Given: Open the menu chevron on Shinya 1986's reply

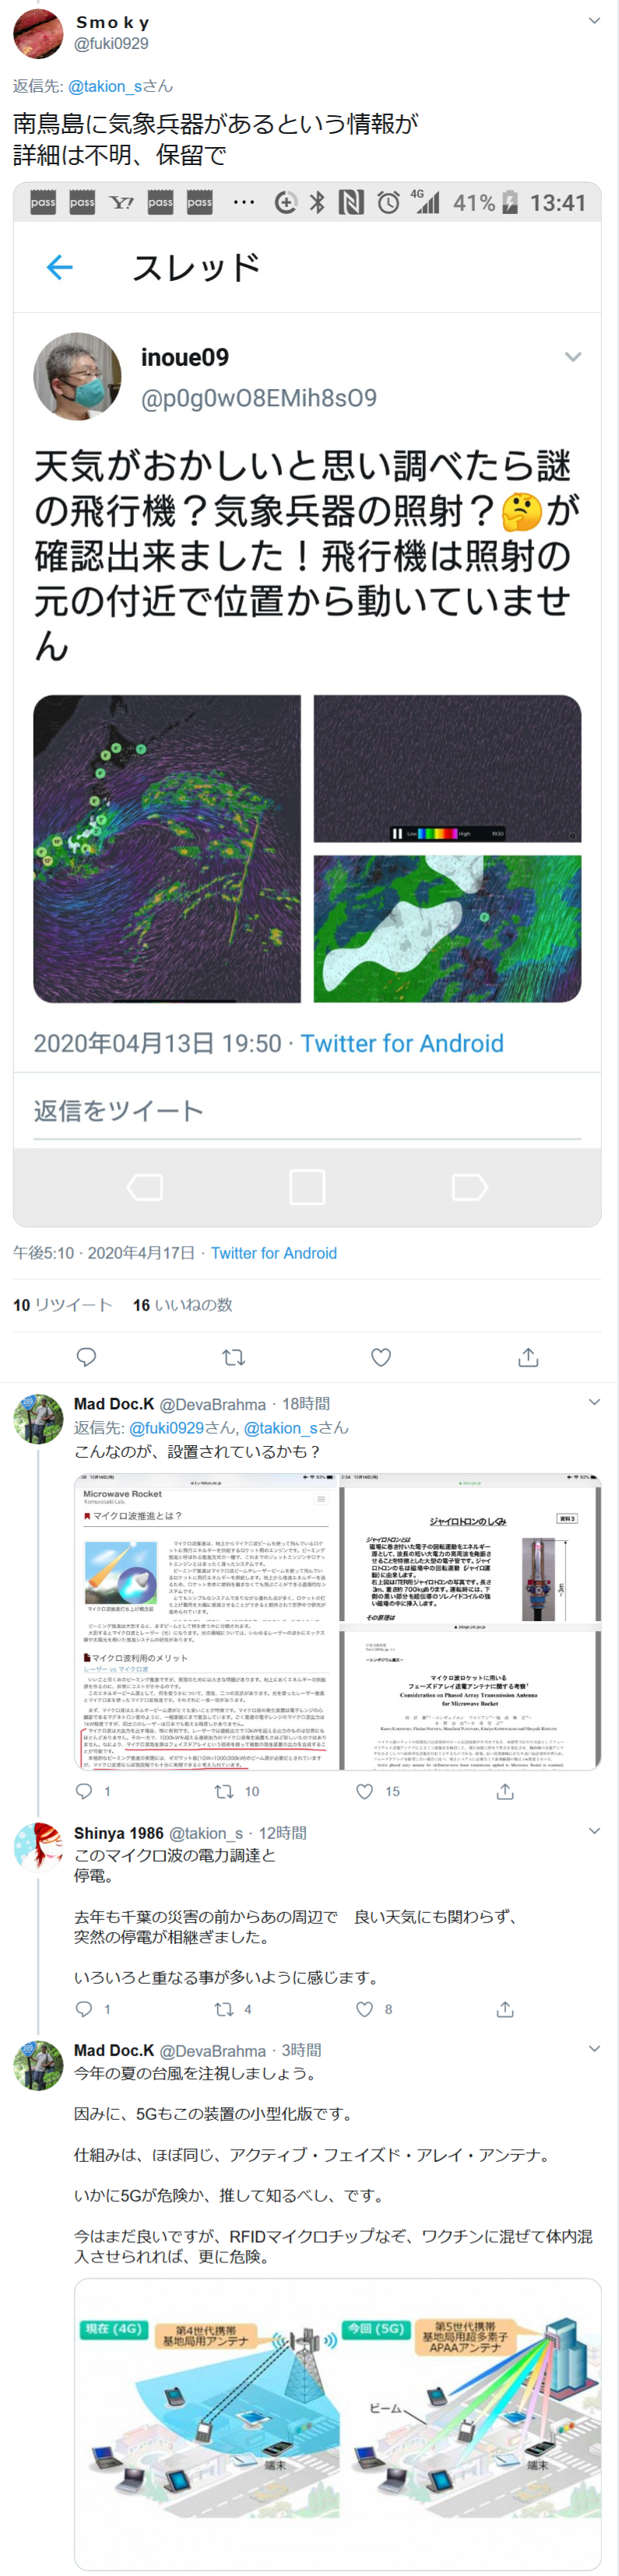Looking at the screenshot, I should coord(594,1831).
